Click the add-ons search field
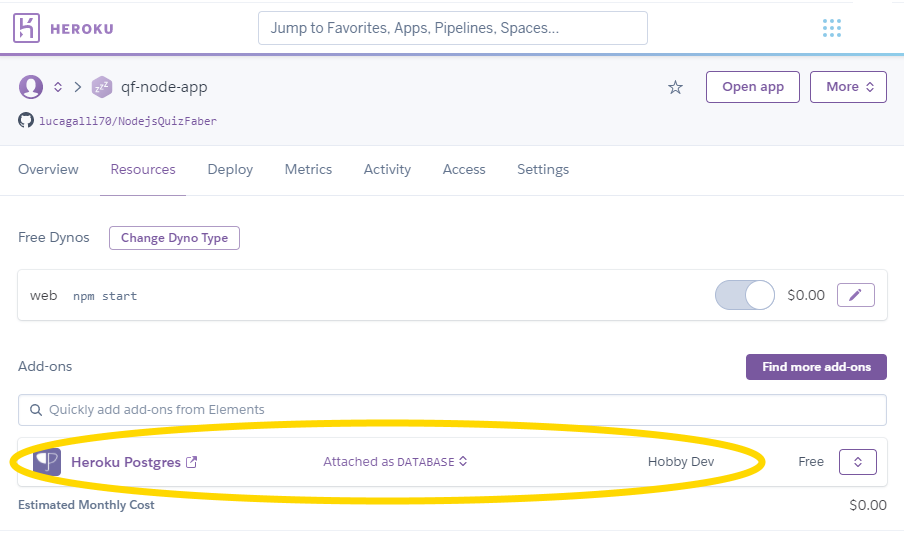The height and width of the screenshot is (533, 904). [x=452, y=410]
